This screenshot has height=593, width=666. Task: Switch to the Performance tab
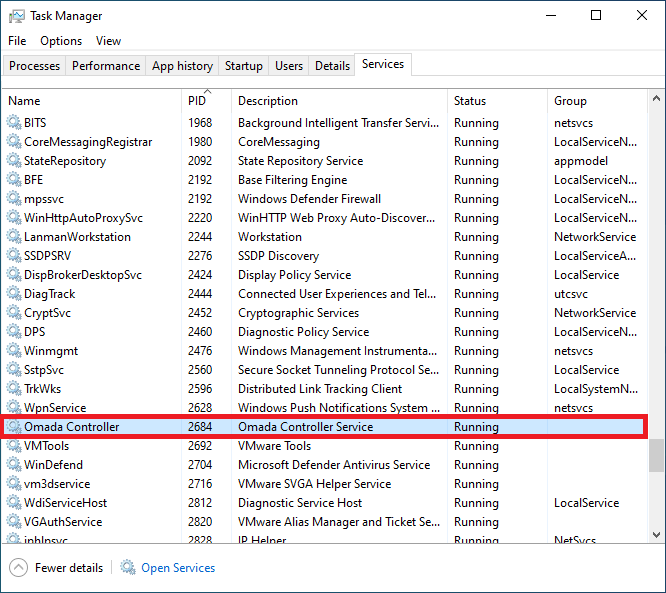[x=106, y=66]
